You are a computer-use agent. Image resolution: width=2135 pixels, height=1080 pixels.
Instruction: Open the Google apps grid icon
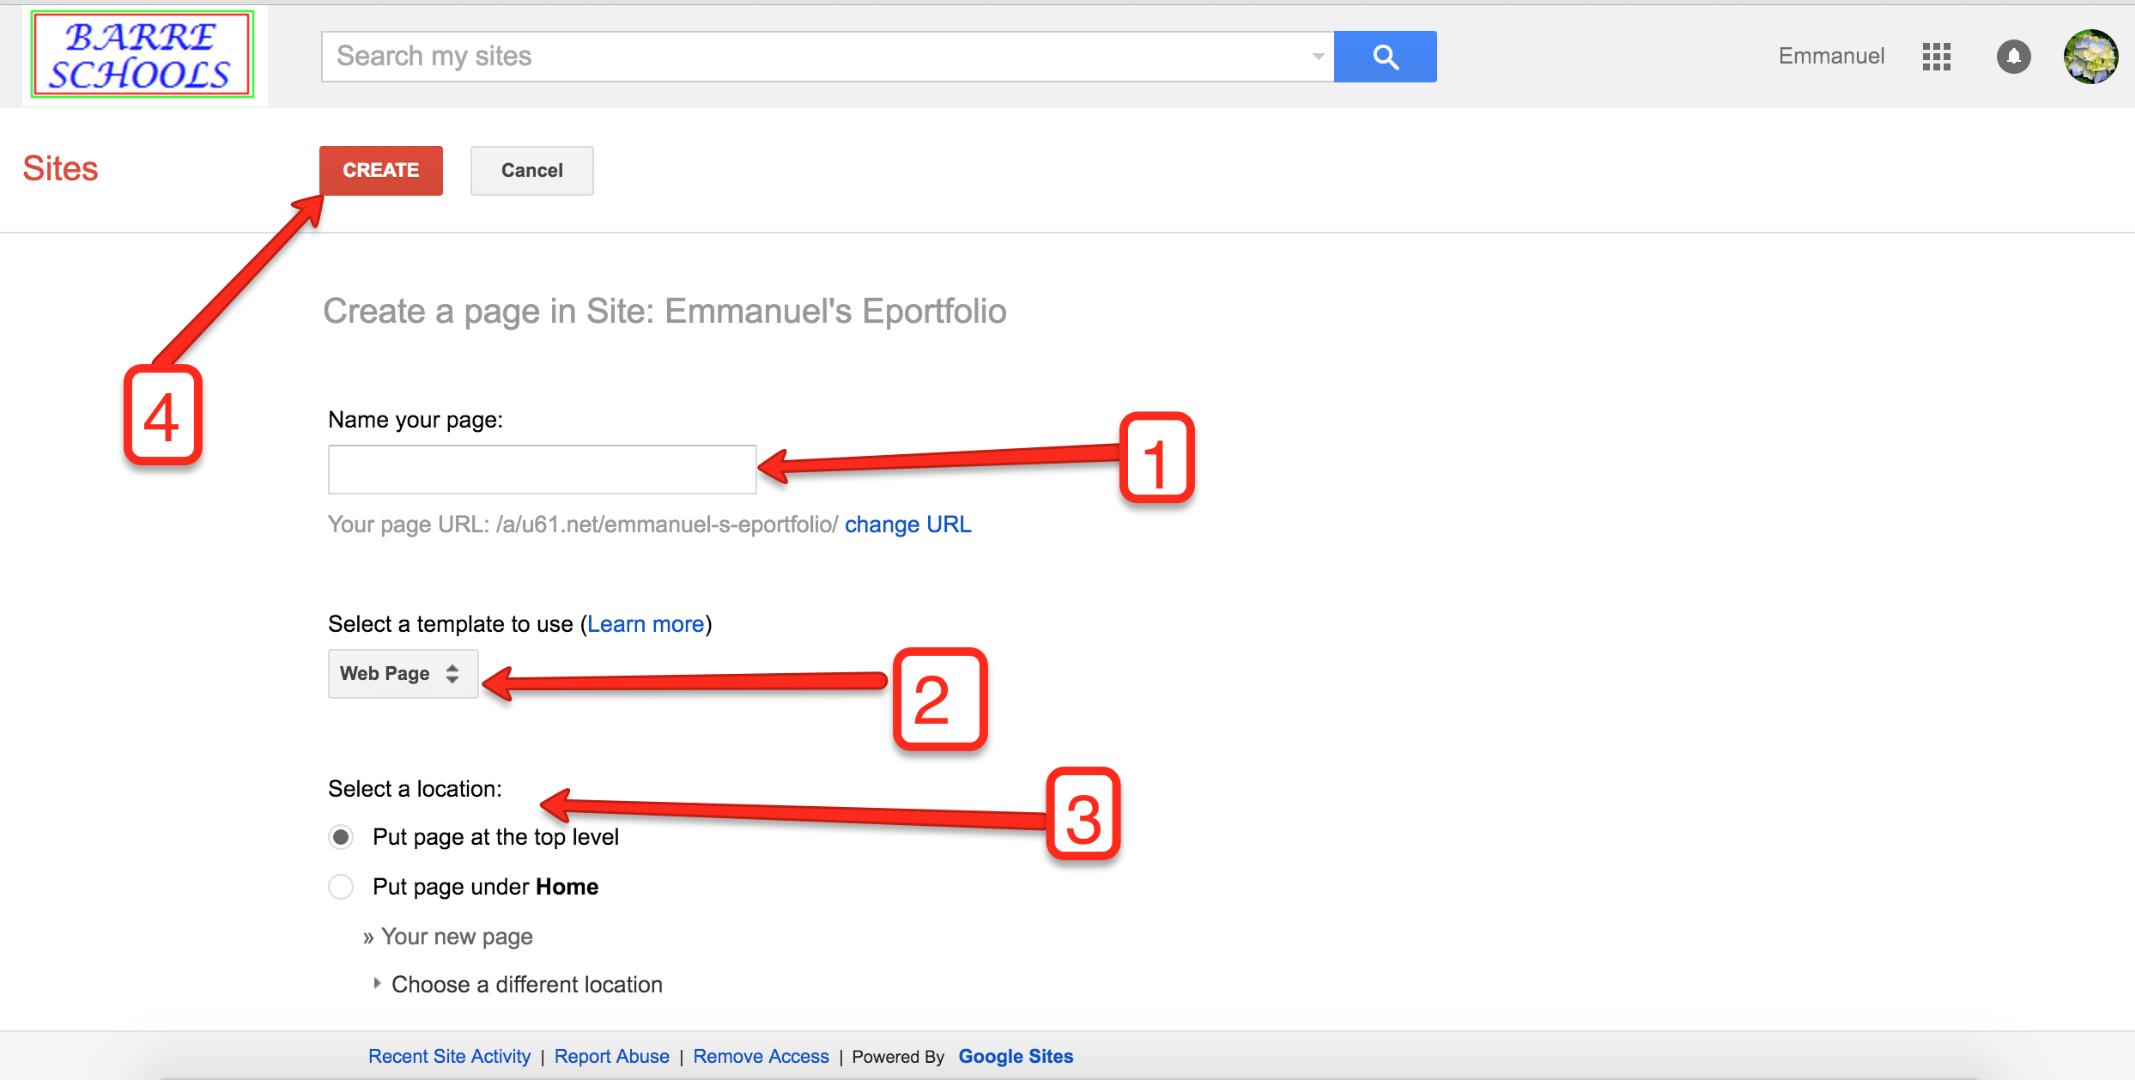click(x=1936, y=57)
